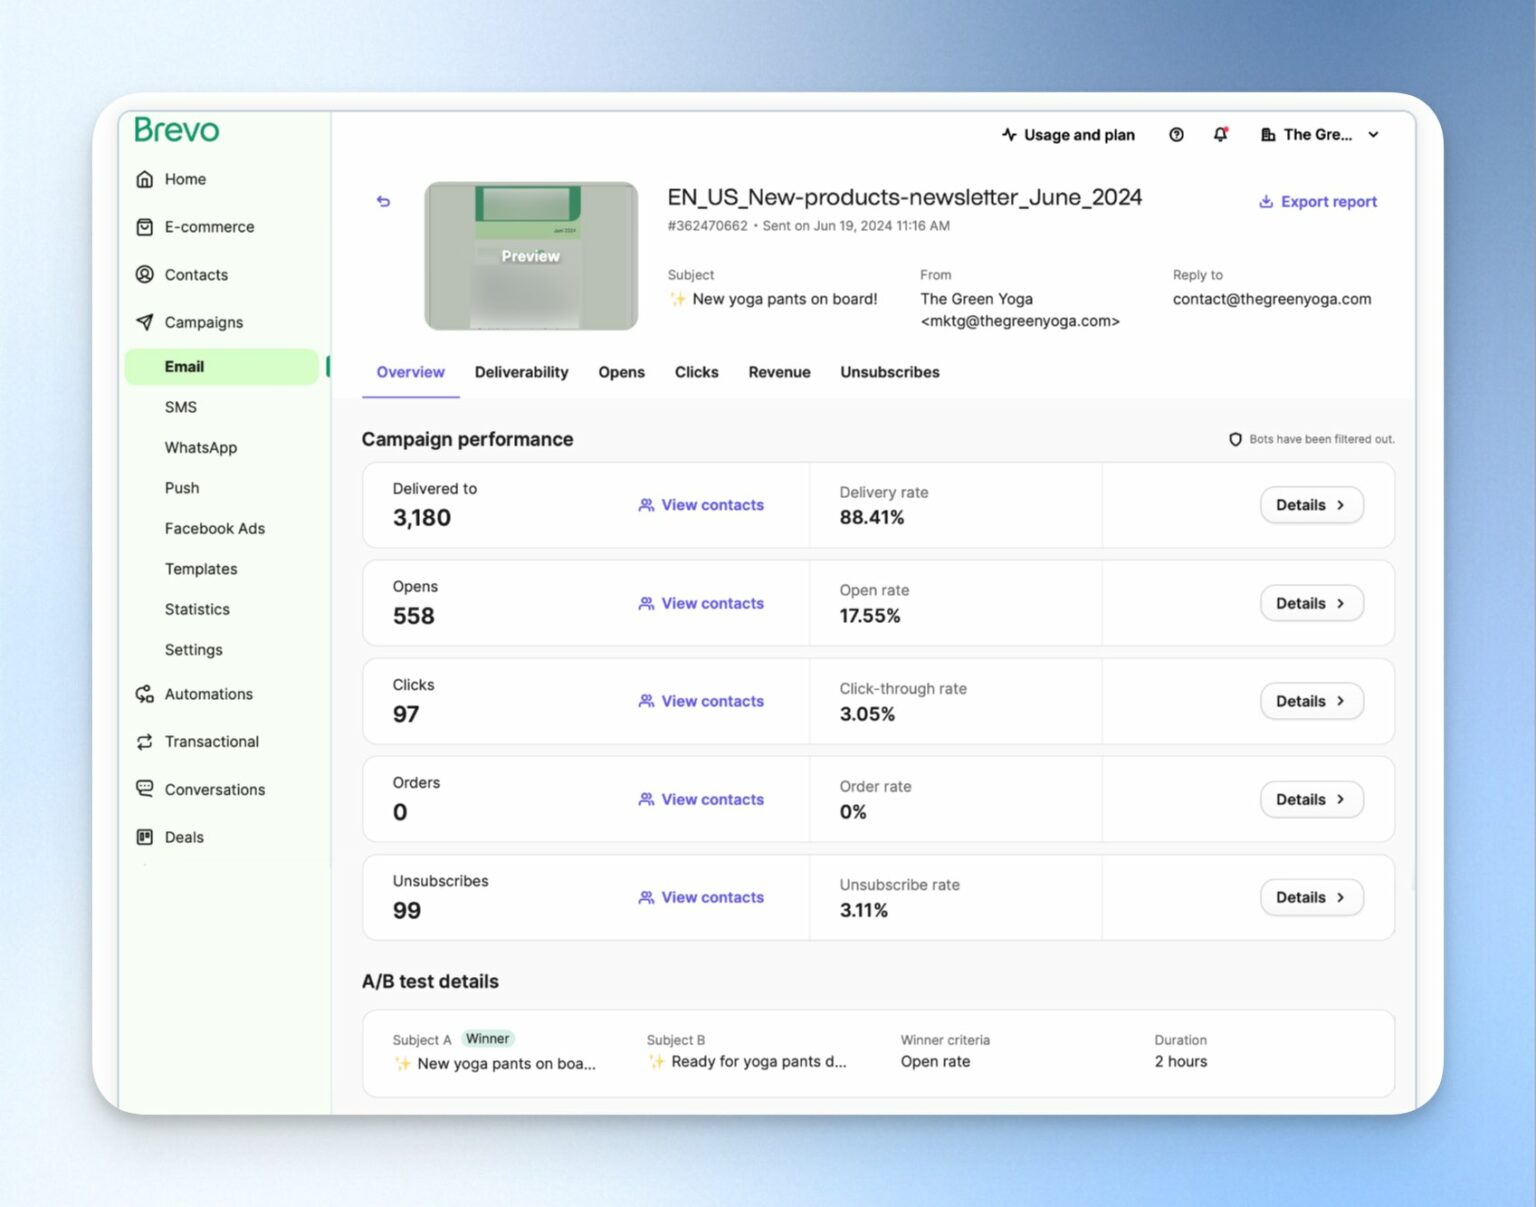Click the notification bell icon

(x=1221, y=134)
